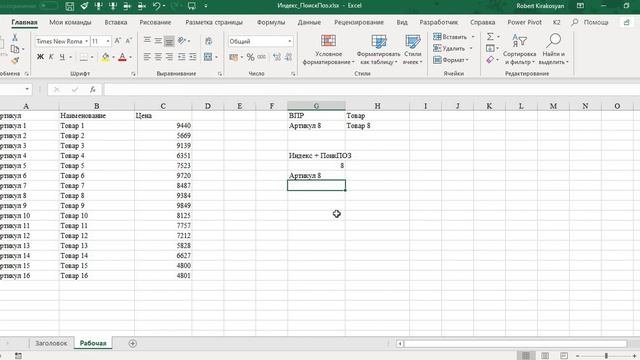Click the horizontal scrollbar at the bottom
Screen dimensions: 640x360
[515, 344]
